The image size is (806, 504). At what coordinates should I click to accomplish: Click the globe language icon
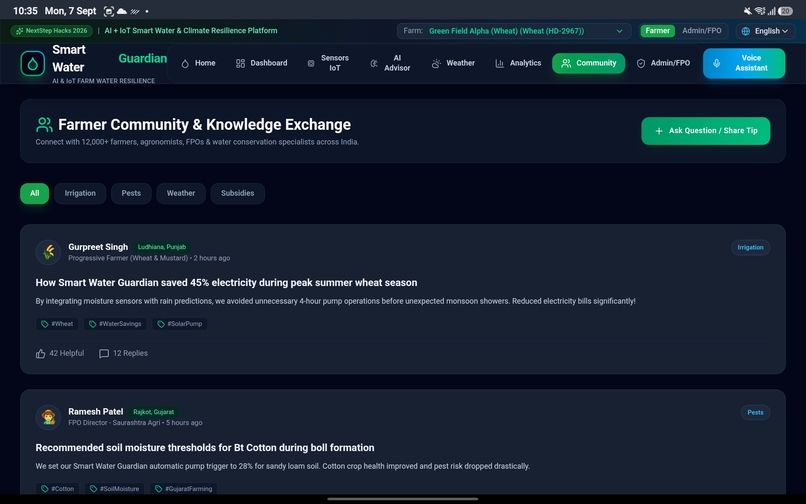pos(745,31)
